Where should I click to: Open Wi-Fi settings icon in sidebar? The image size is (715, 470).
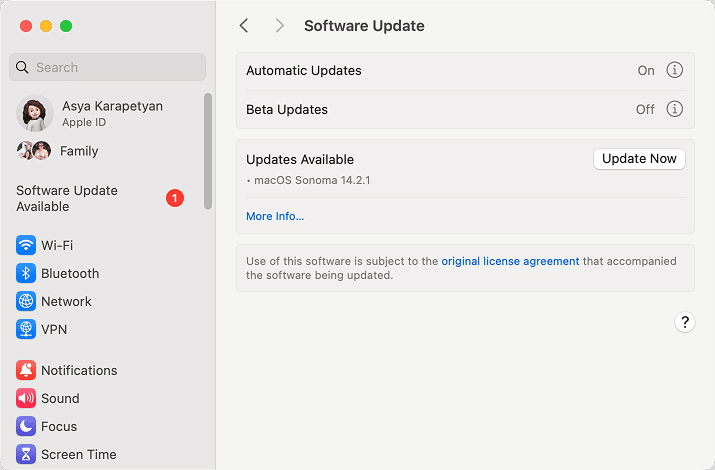click(x=26, y=246)
